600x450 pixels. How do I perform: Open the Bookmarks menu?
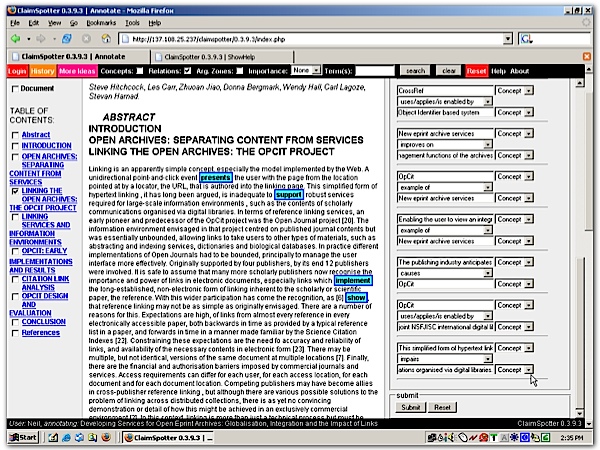click(x=101, y=23)
